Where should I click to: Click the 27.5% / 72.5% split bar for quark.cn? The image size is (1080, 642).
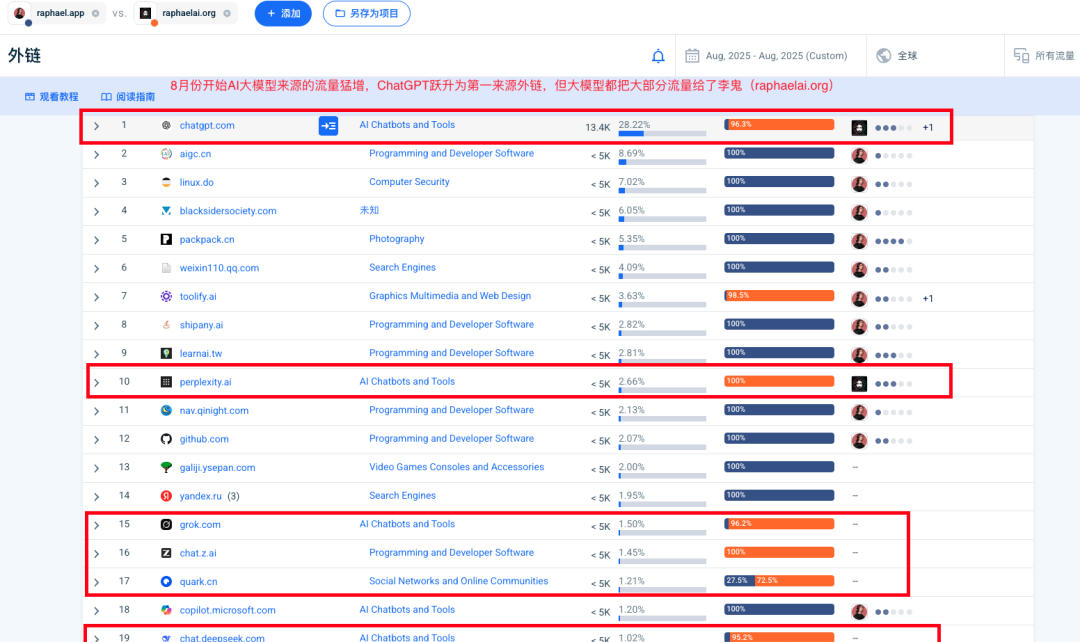point(779,581)
